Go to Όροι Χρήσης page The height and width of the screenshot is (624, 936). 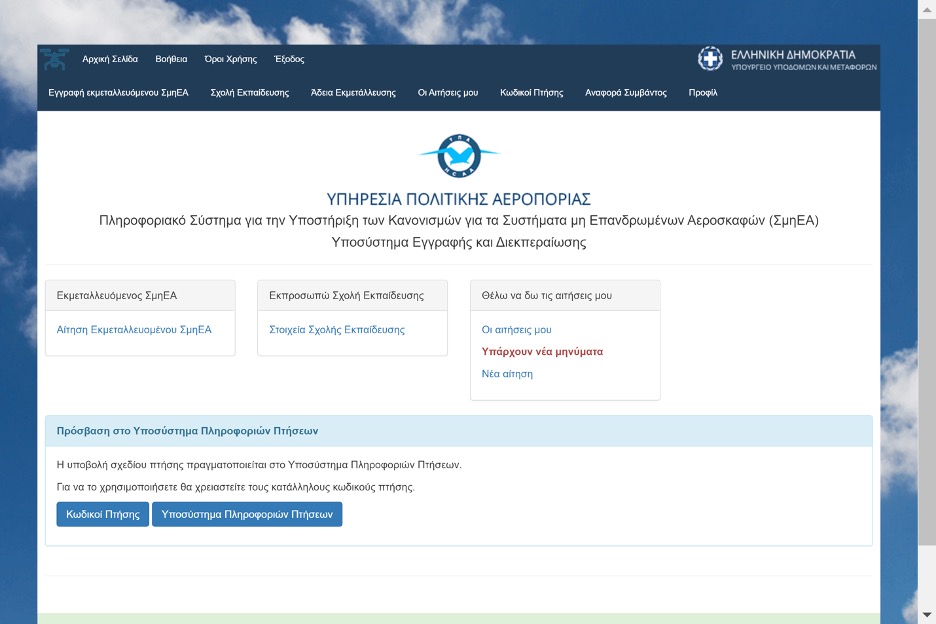230,59
